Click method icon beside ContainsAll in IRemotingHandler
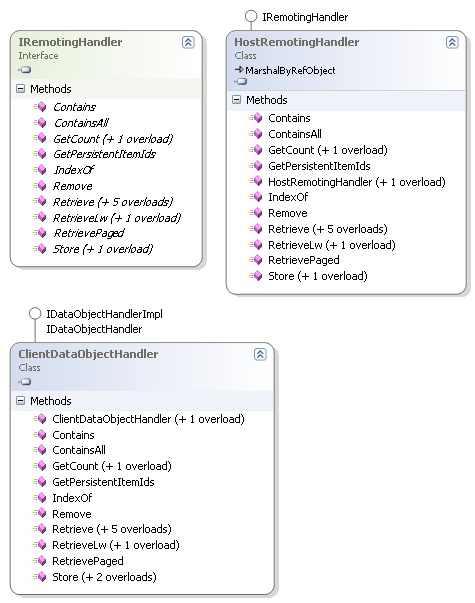This screenshot has height=603, width=475. coord(40,123)
